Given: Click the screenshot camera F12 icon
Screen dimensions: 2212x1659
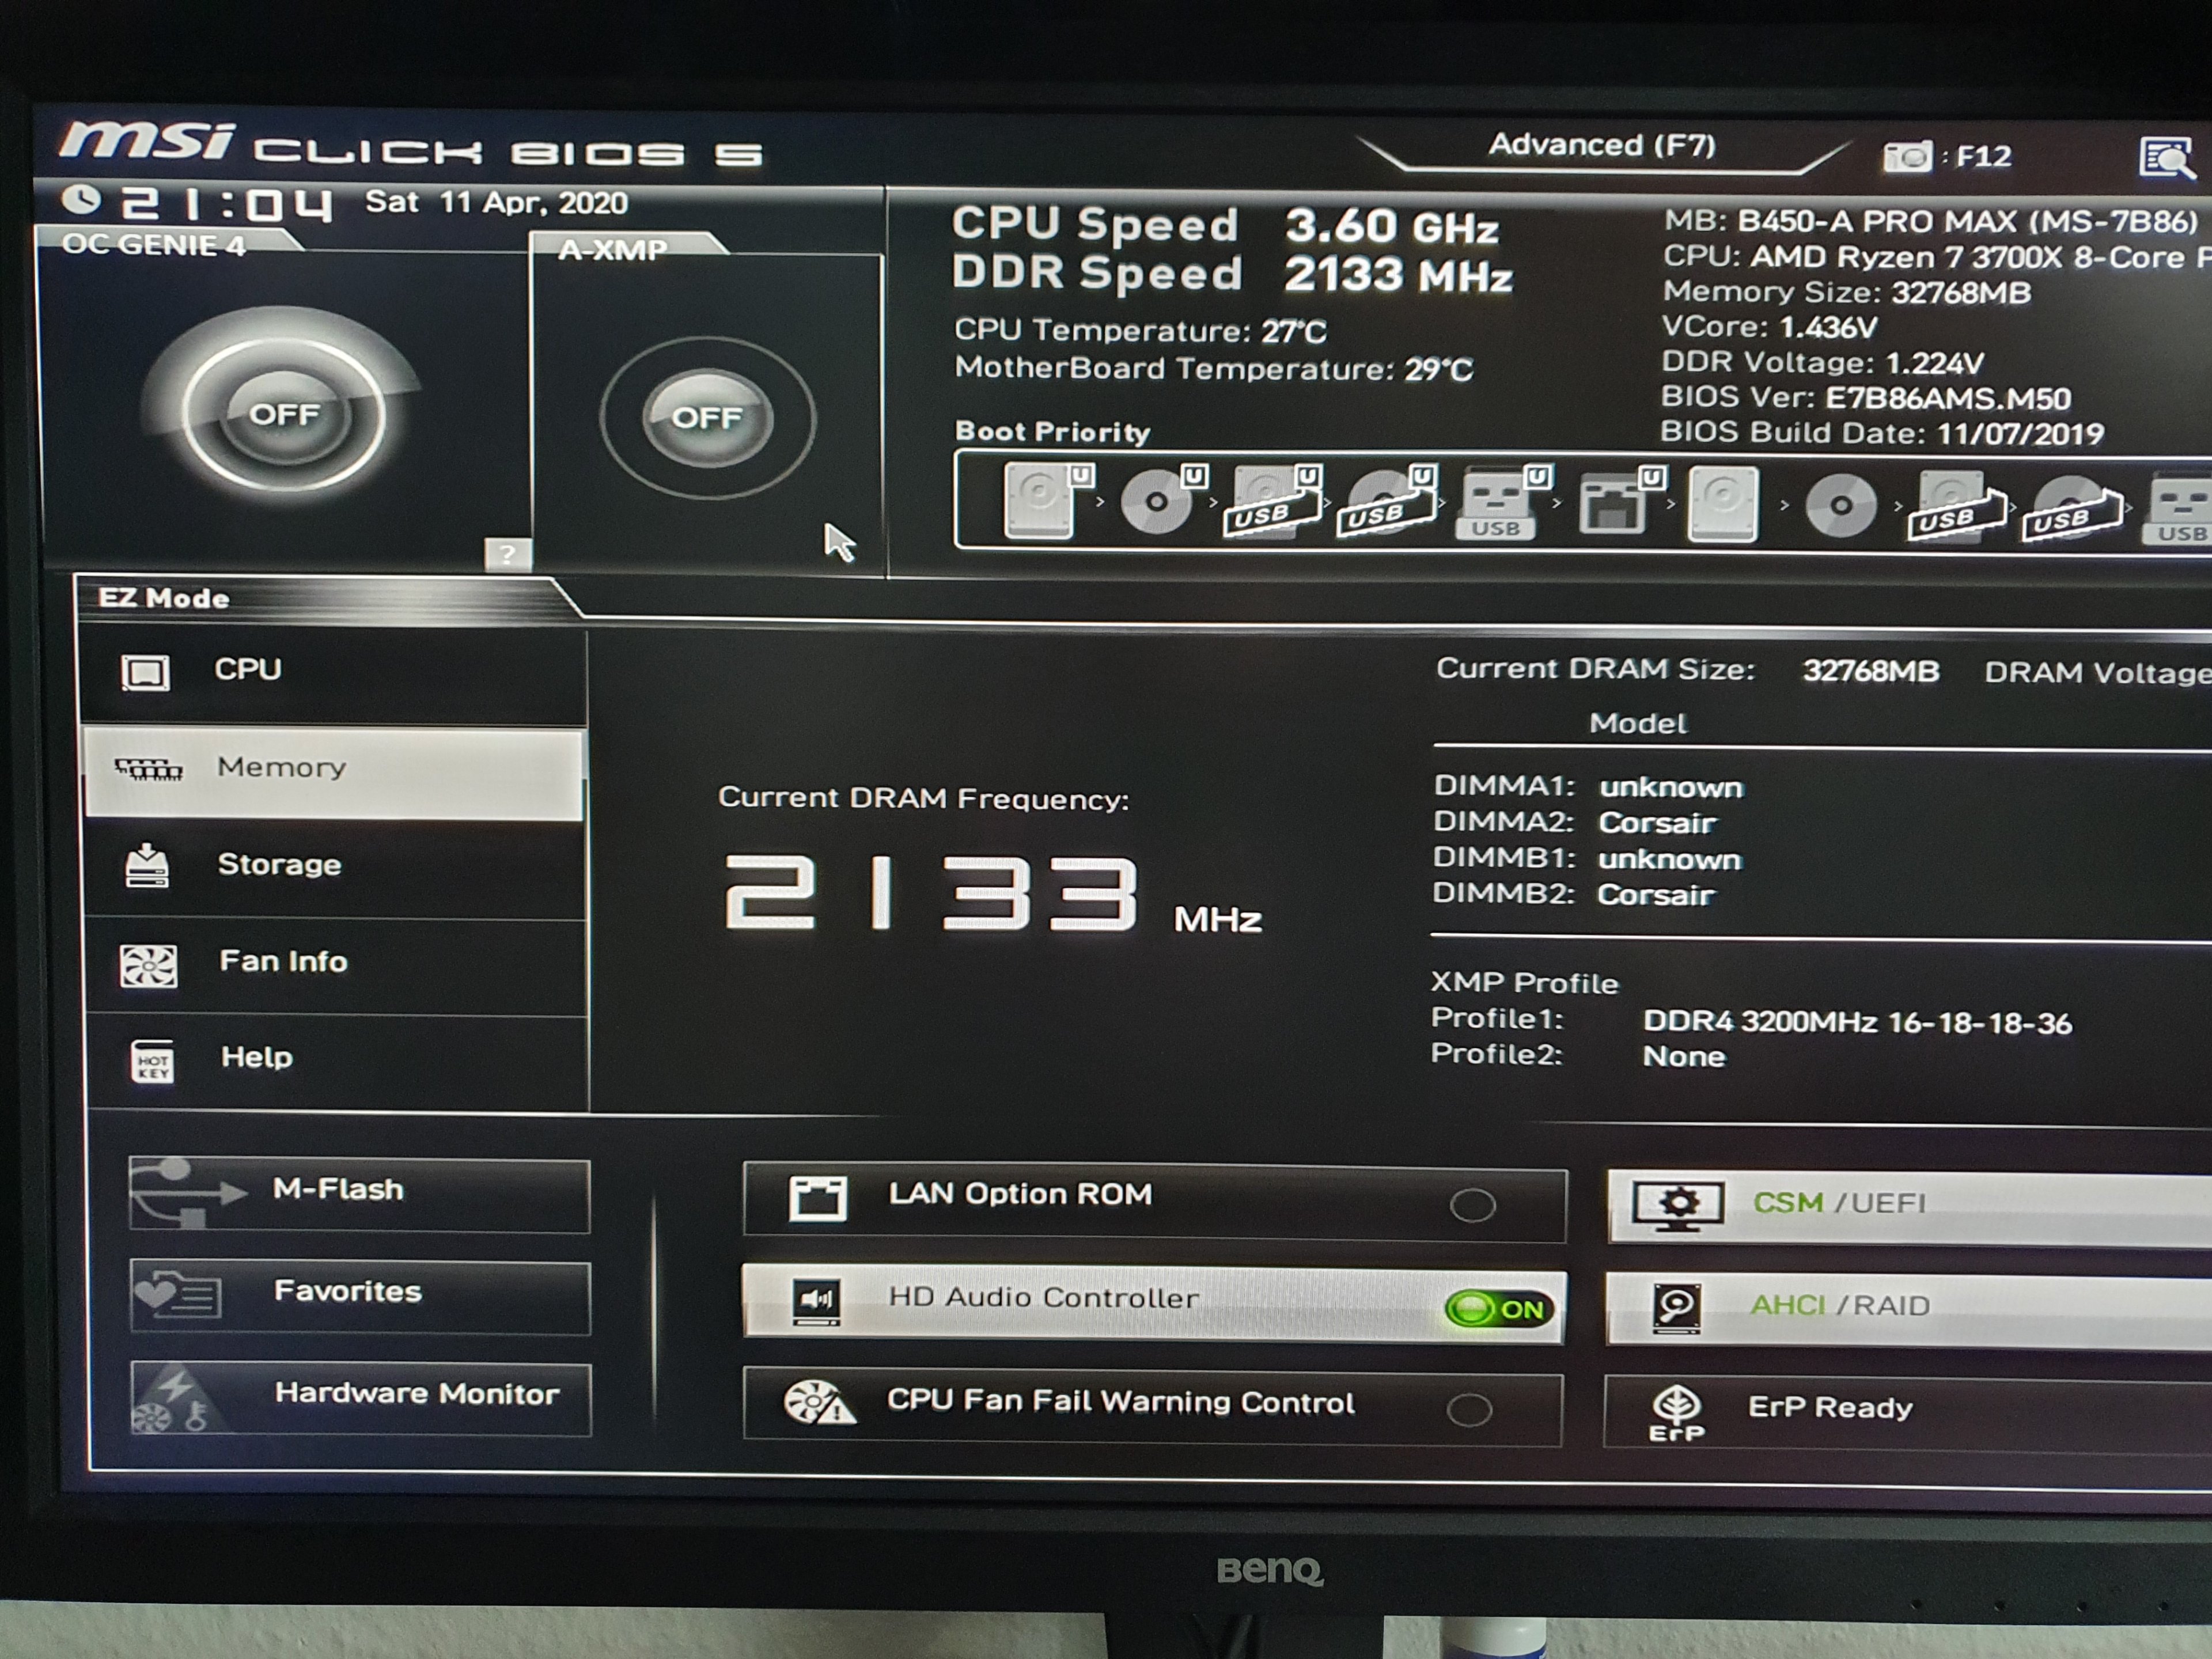Looking at the screenshot, I should coord(1906,157).
